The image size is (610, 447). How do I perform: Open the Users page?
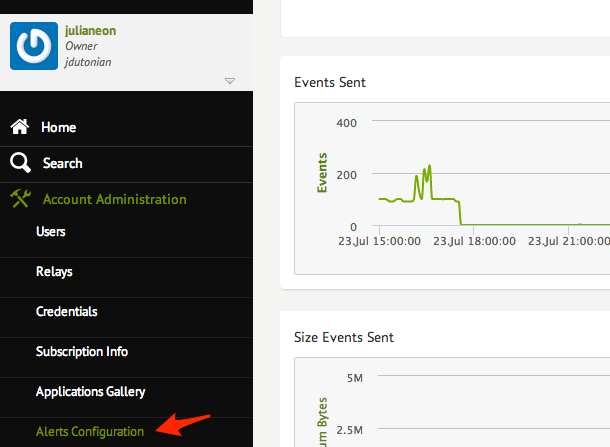click(51, 232)
